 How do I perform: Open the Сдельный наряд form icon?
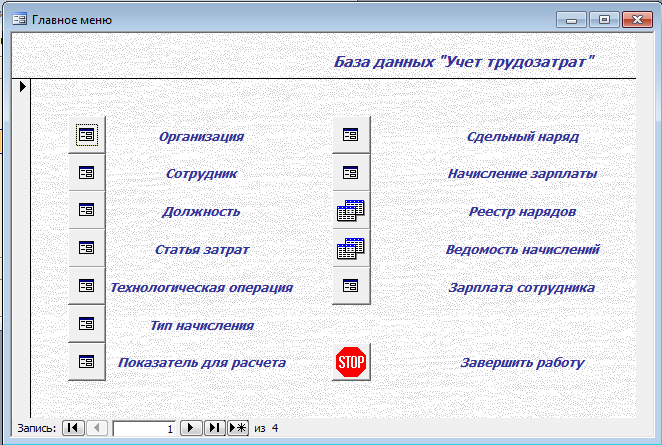pos(351,135)
